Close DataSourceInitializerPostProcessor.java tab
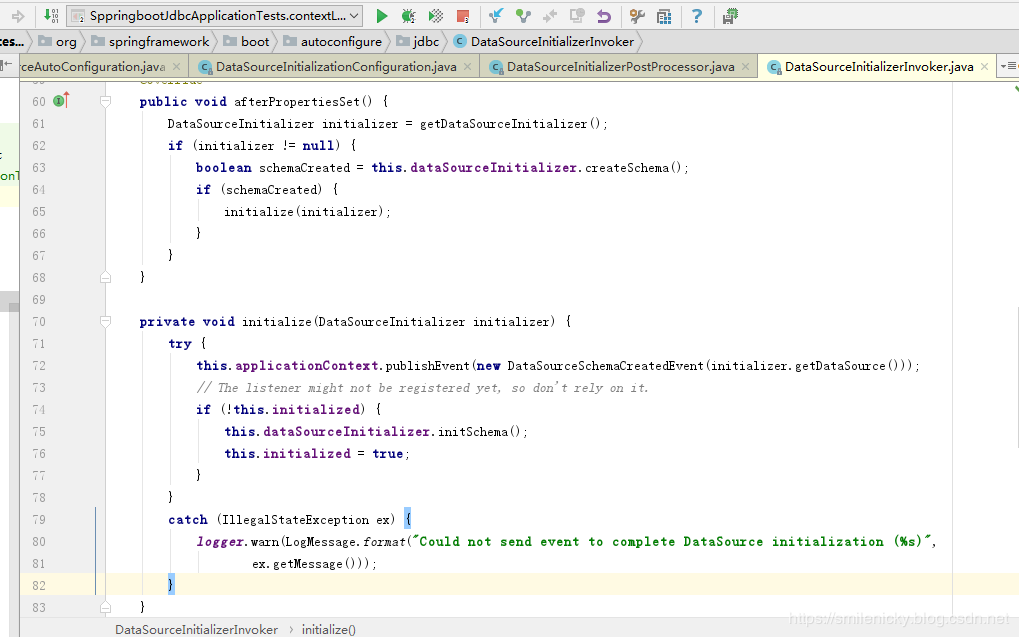Image resolution: width=1019 pixels, height=637 pixels. click(745, 66)
